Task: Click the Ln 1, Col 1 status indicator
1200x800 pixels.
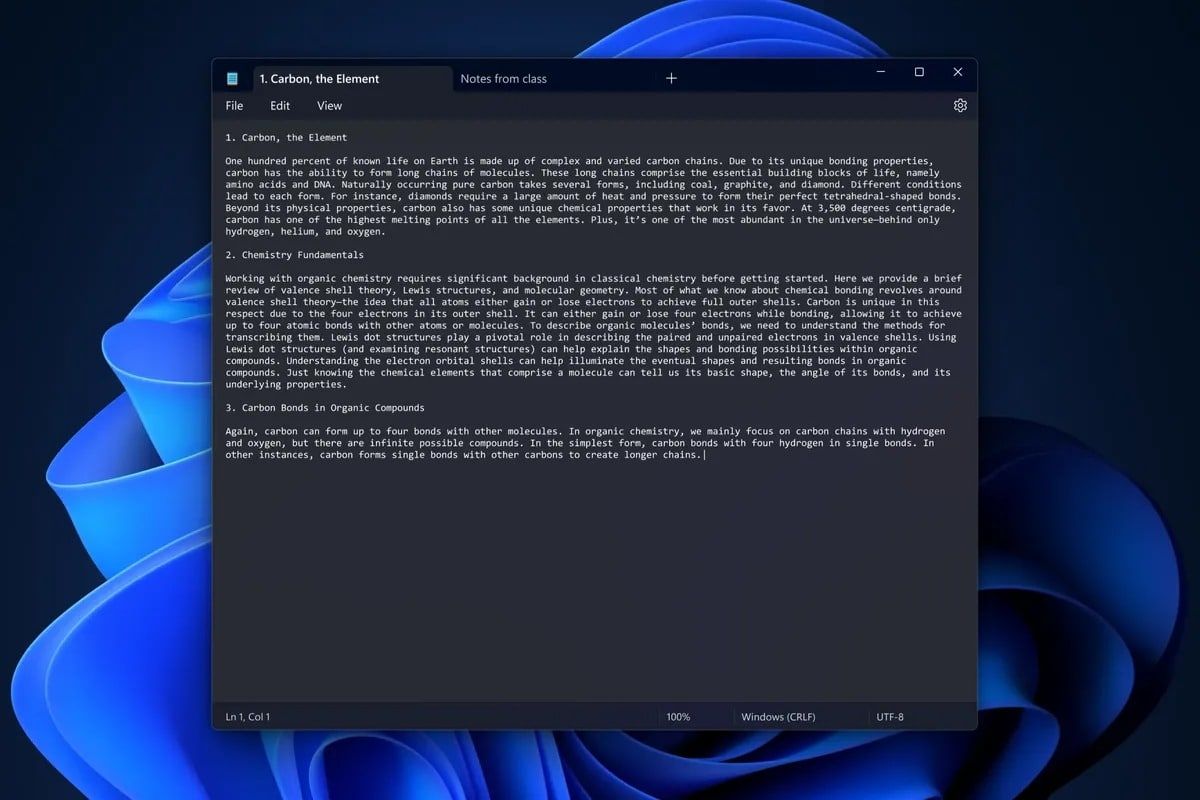Action: pyautogui.click(x=248, y=717)
